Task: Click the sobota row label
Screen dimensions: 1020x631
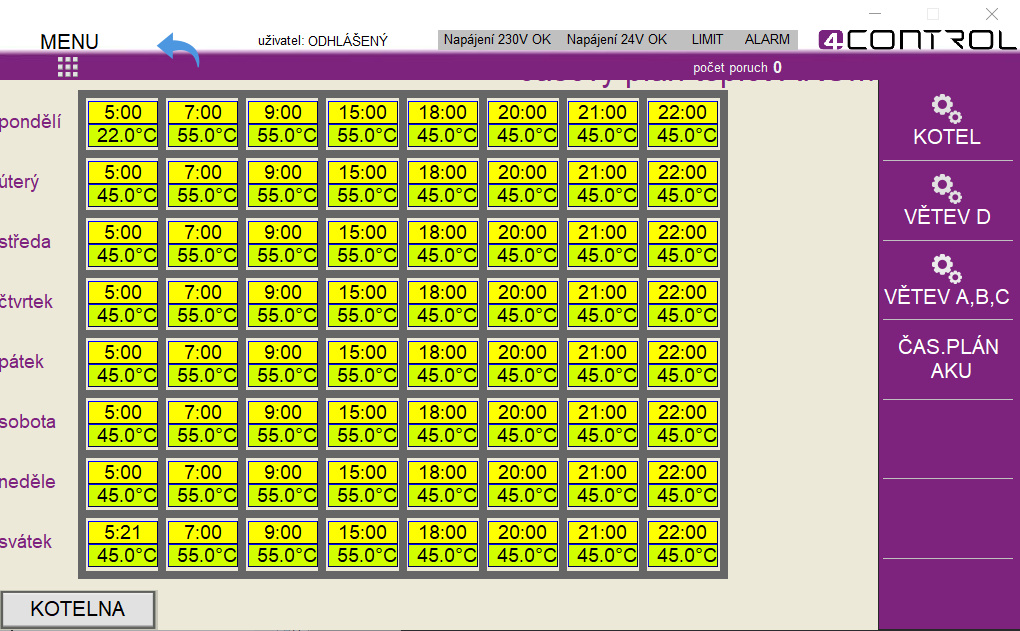Action: [x=28, y=422]
